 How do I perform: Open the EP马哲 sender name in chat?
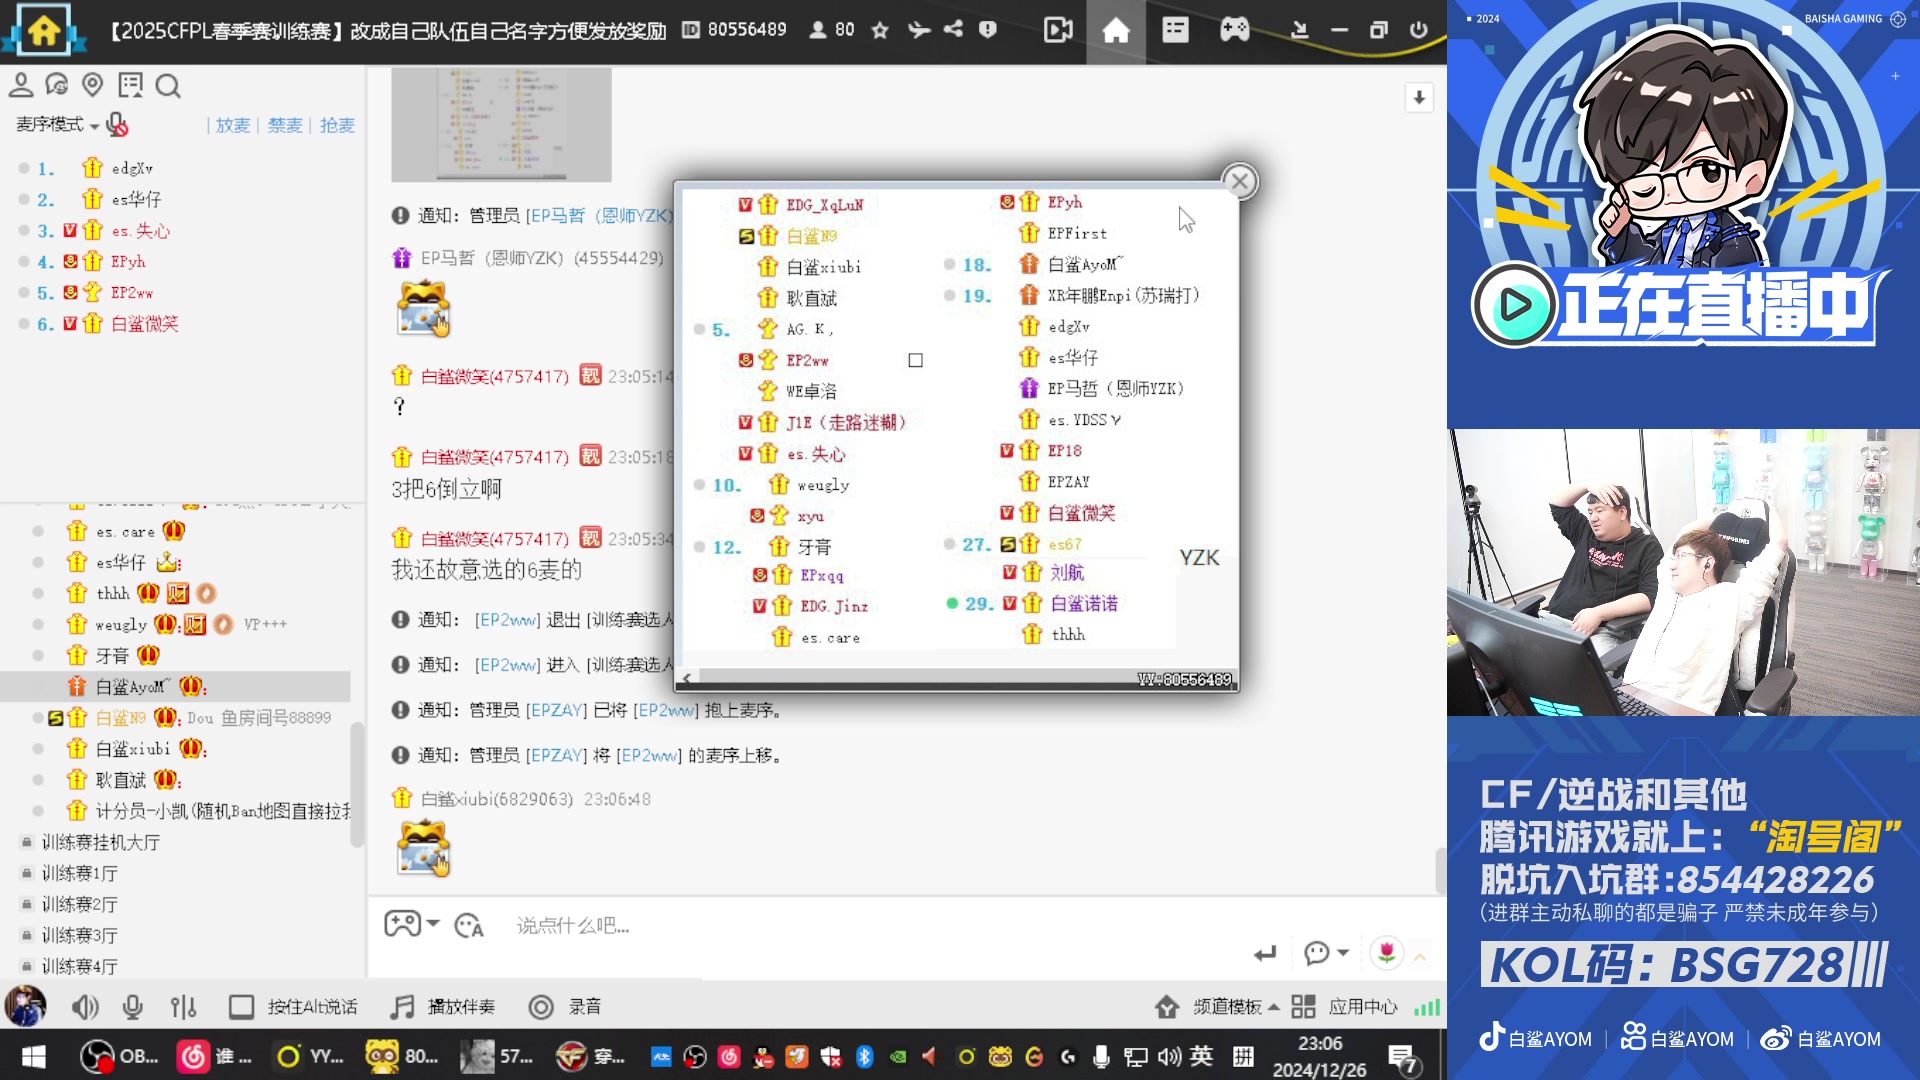coord(541,259)
